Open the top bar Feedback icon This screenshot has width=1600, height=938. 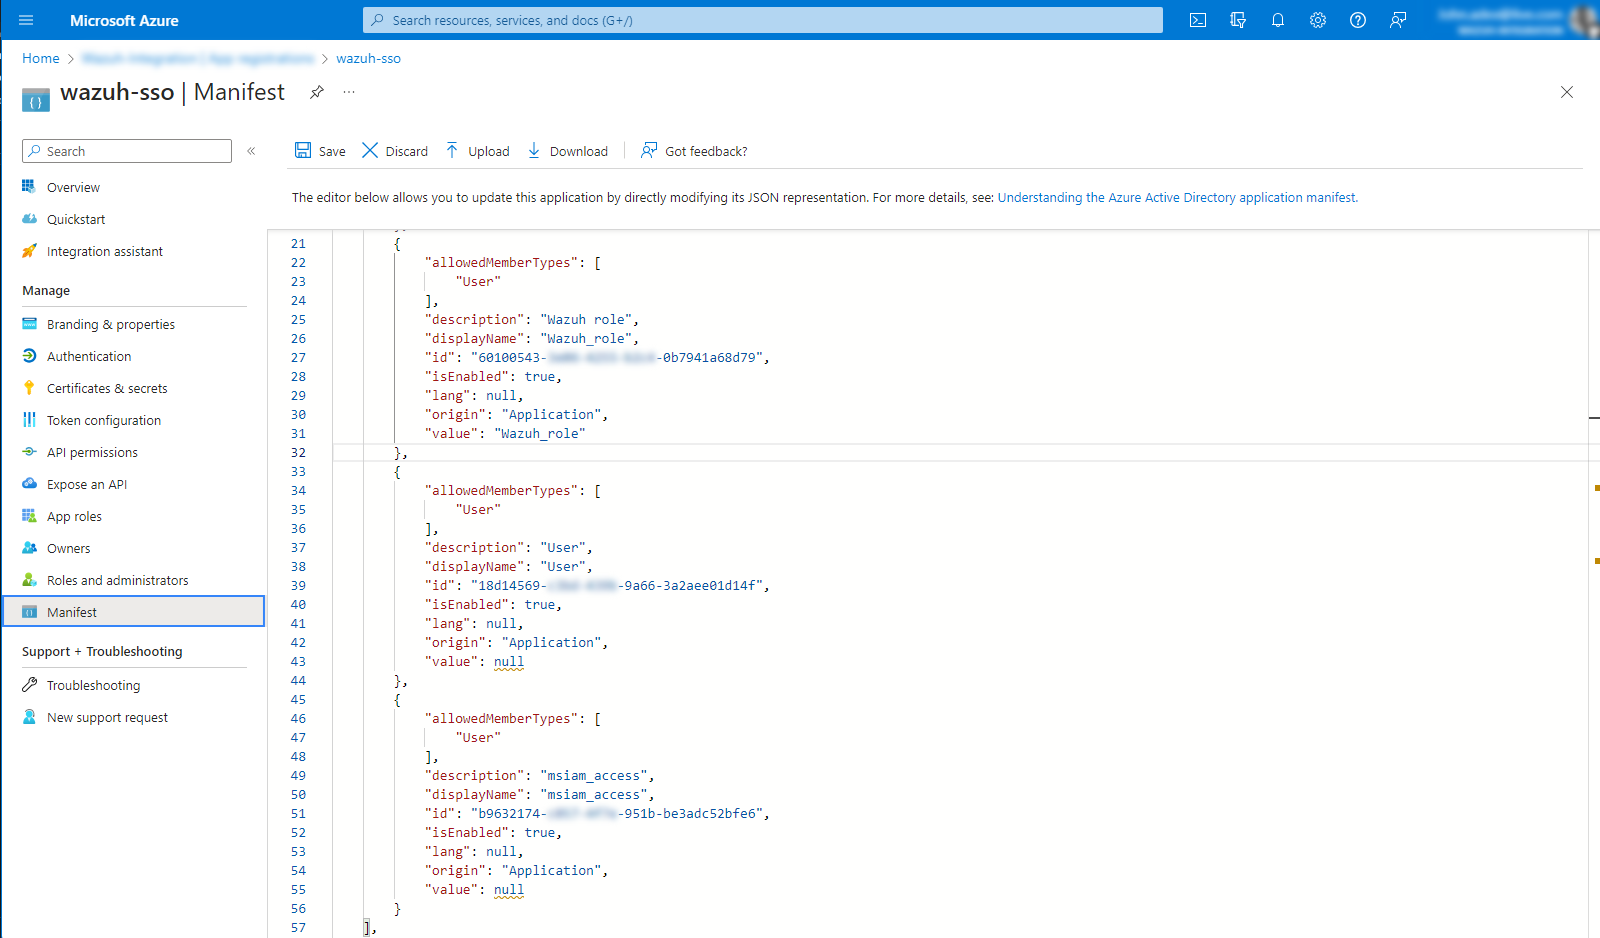tap(1398, 20)
